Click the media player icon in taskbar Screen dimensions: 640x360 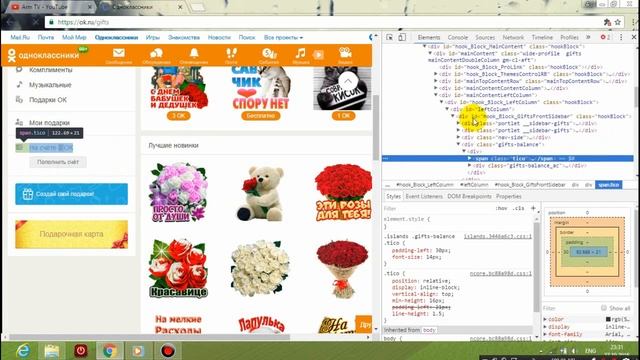coord(138,351)
